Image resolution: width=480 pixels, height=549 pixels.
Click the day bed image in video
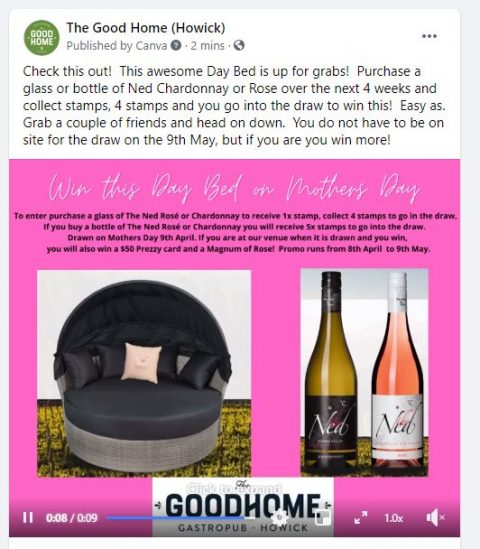(x=144, y=373)
